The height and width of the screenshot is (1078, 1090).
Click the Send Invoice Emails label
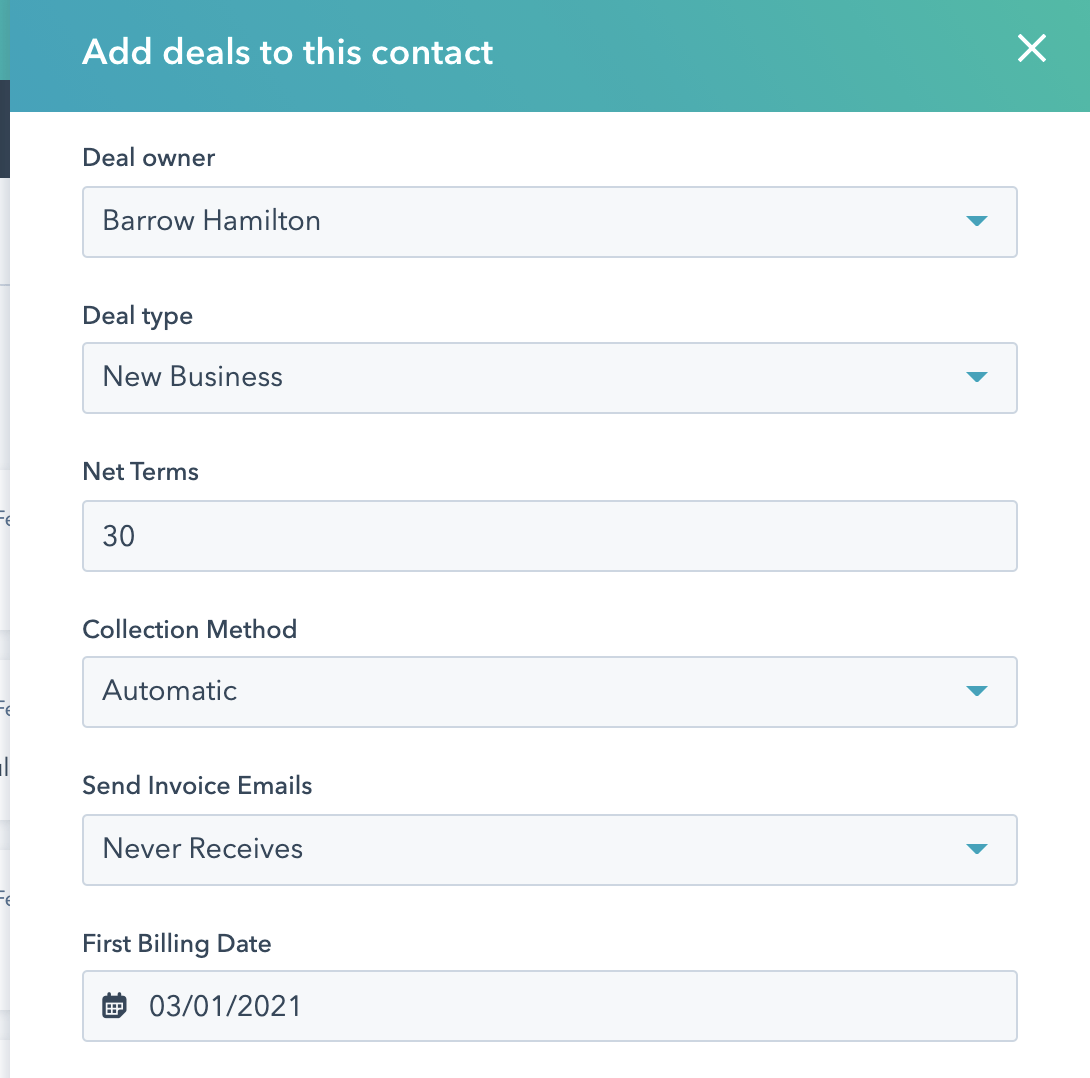click(197, 786)
